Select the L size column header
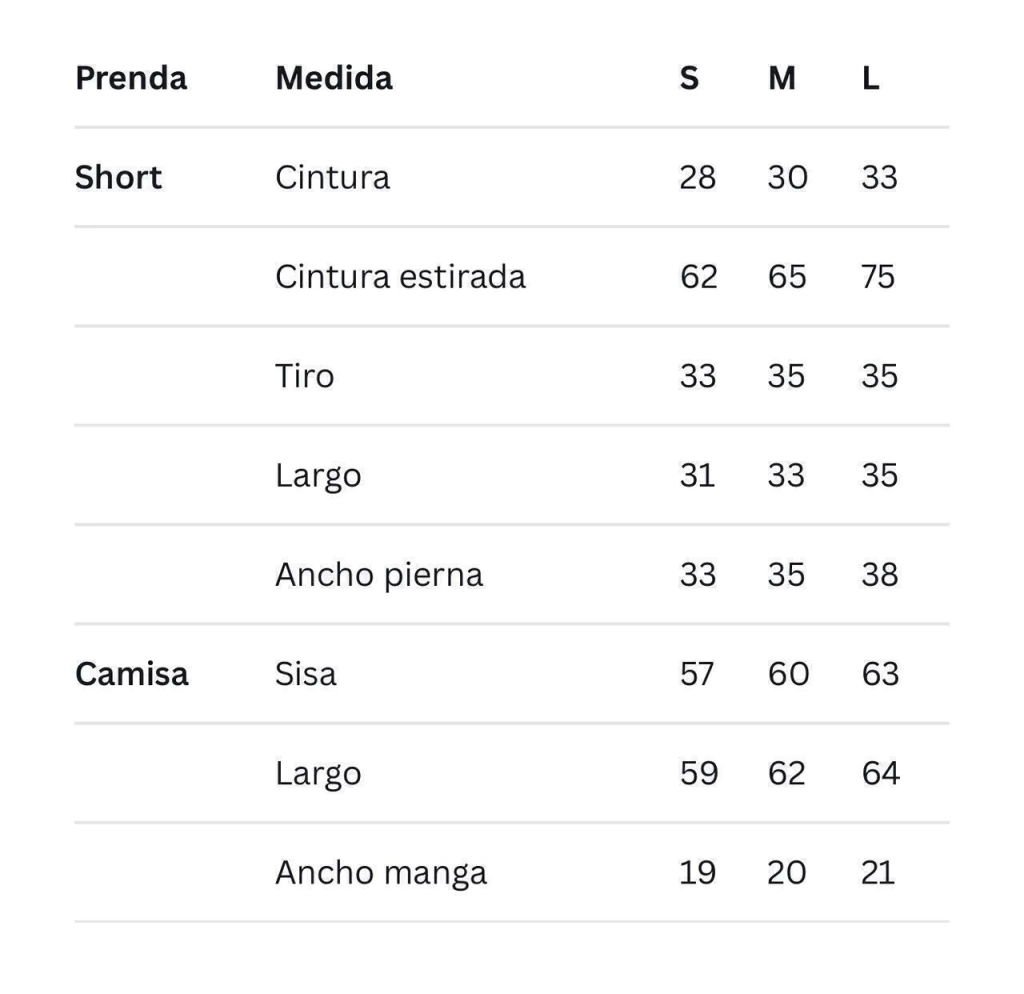Screen dimensions: 1024x994 [871, 78]
